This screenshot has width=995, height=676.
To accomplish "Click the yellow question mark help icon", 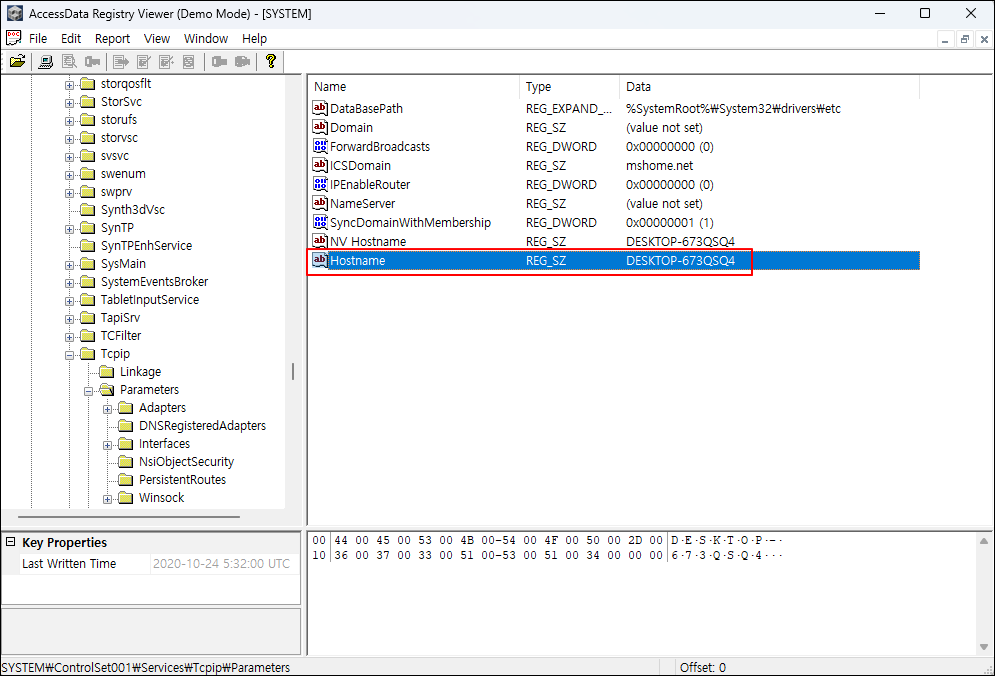I will tap(271, 61).
